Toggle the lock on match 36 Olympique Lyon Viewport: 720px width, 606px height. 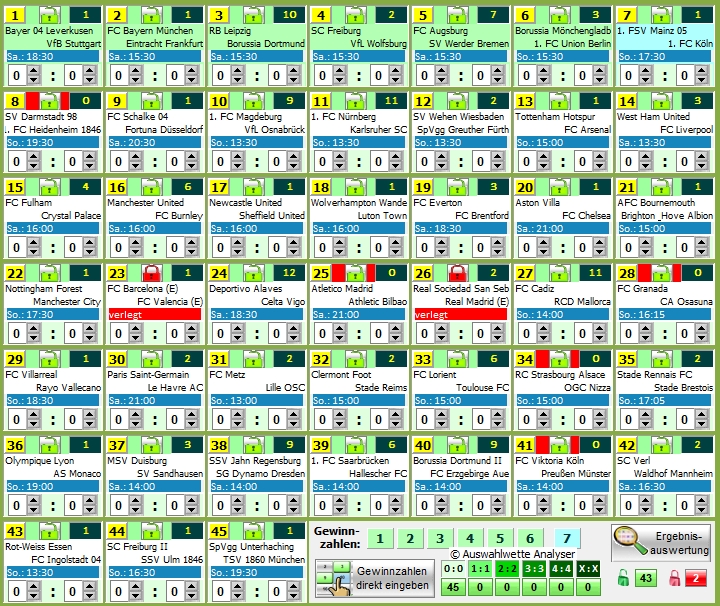point(50,445)
